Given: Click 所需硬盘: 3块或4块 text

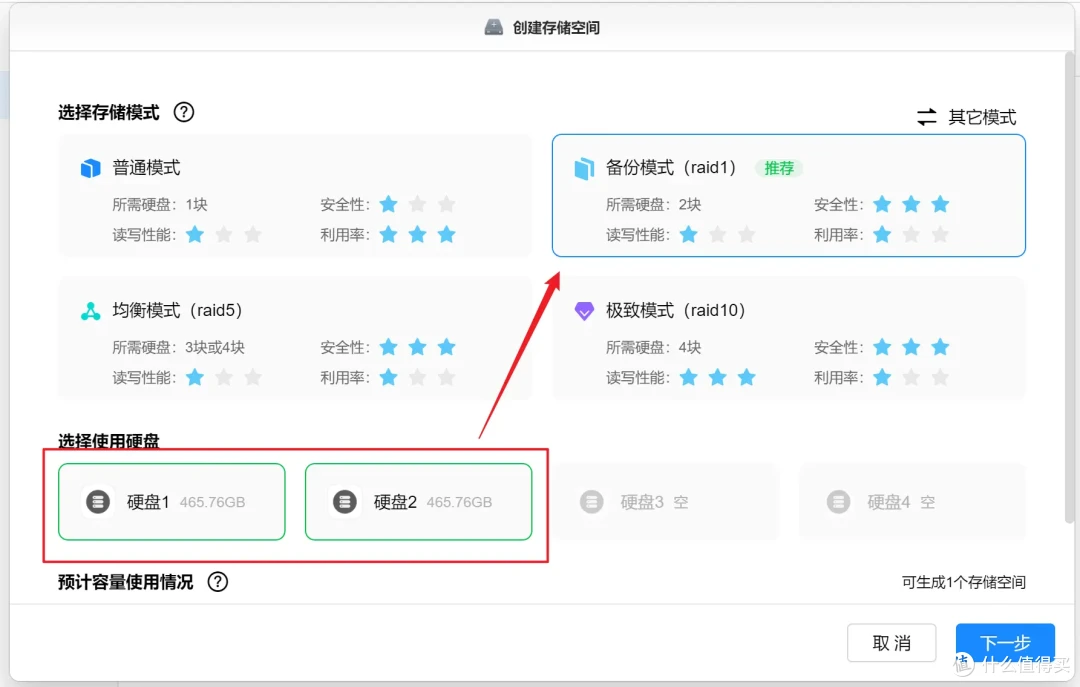Looking at the screenshot, I should (x=178, y=347).
